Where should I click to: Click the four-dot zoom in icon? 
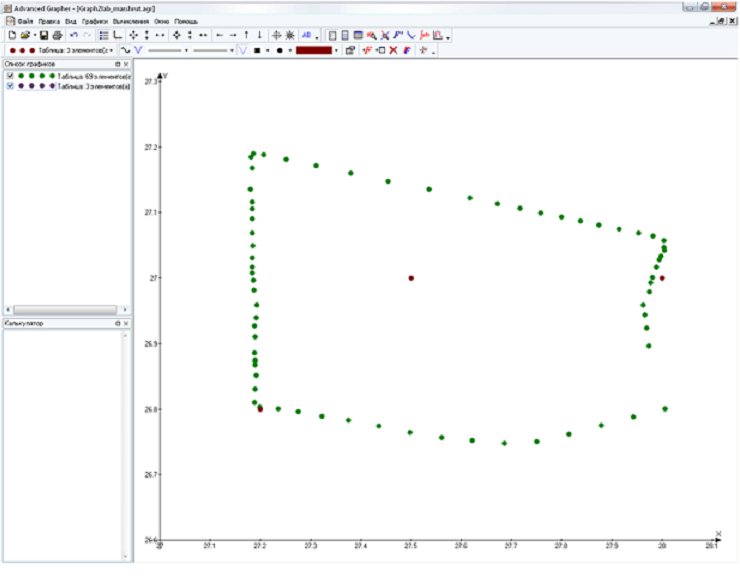tap(134, 35)
